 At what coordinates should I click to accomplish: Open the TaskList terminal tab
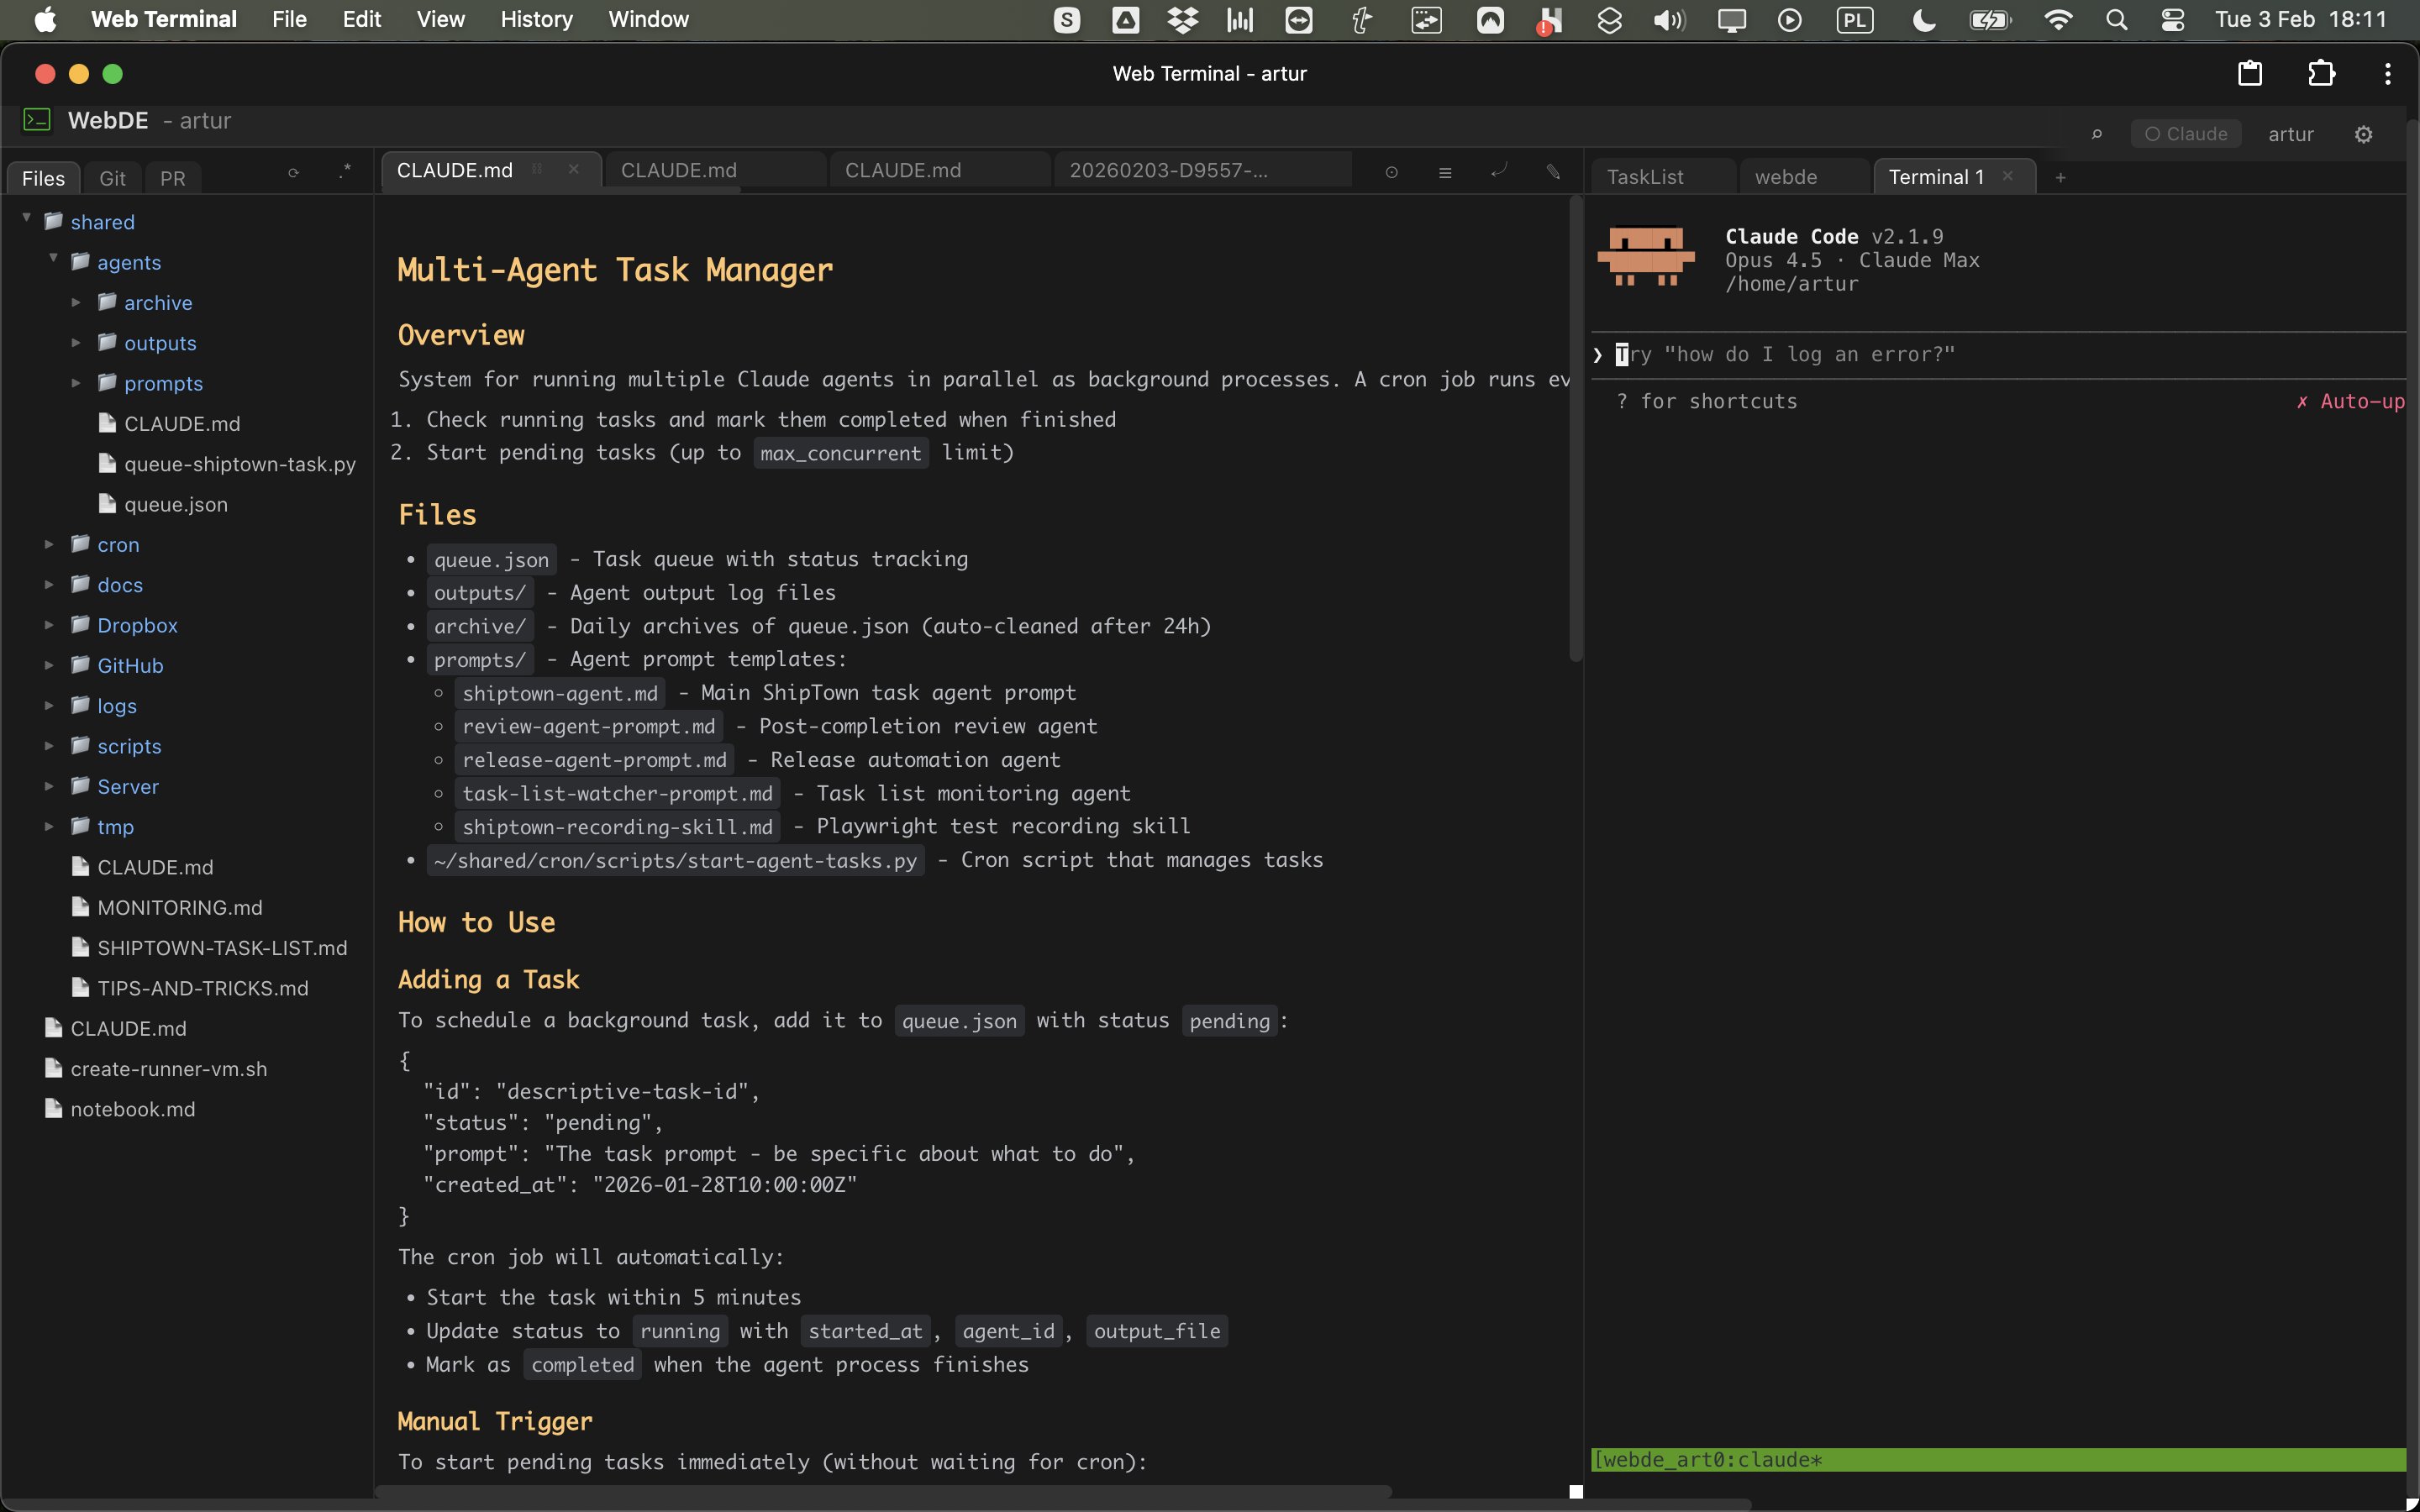click(x=1645, y=177)
